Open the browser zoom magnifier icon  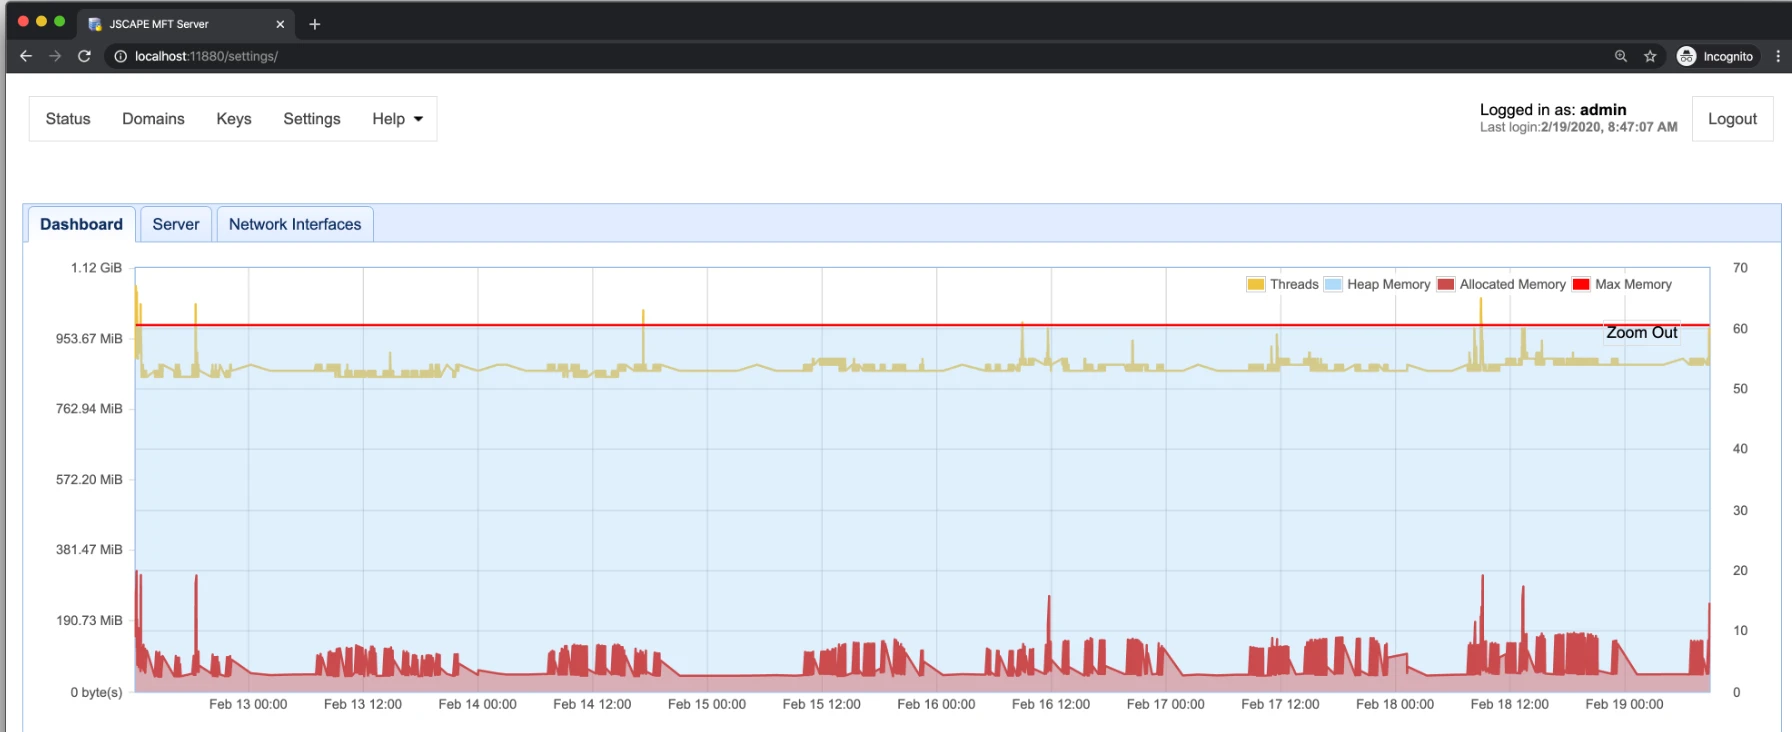1621,56
